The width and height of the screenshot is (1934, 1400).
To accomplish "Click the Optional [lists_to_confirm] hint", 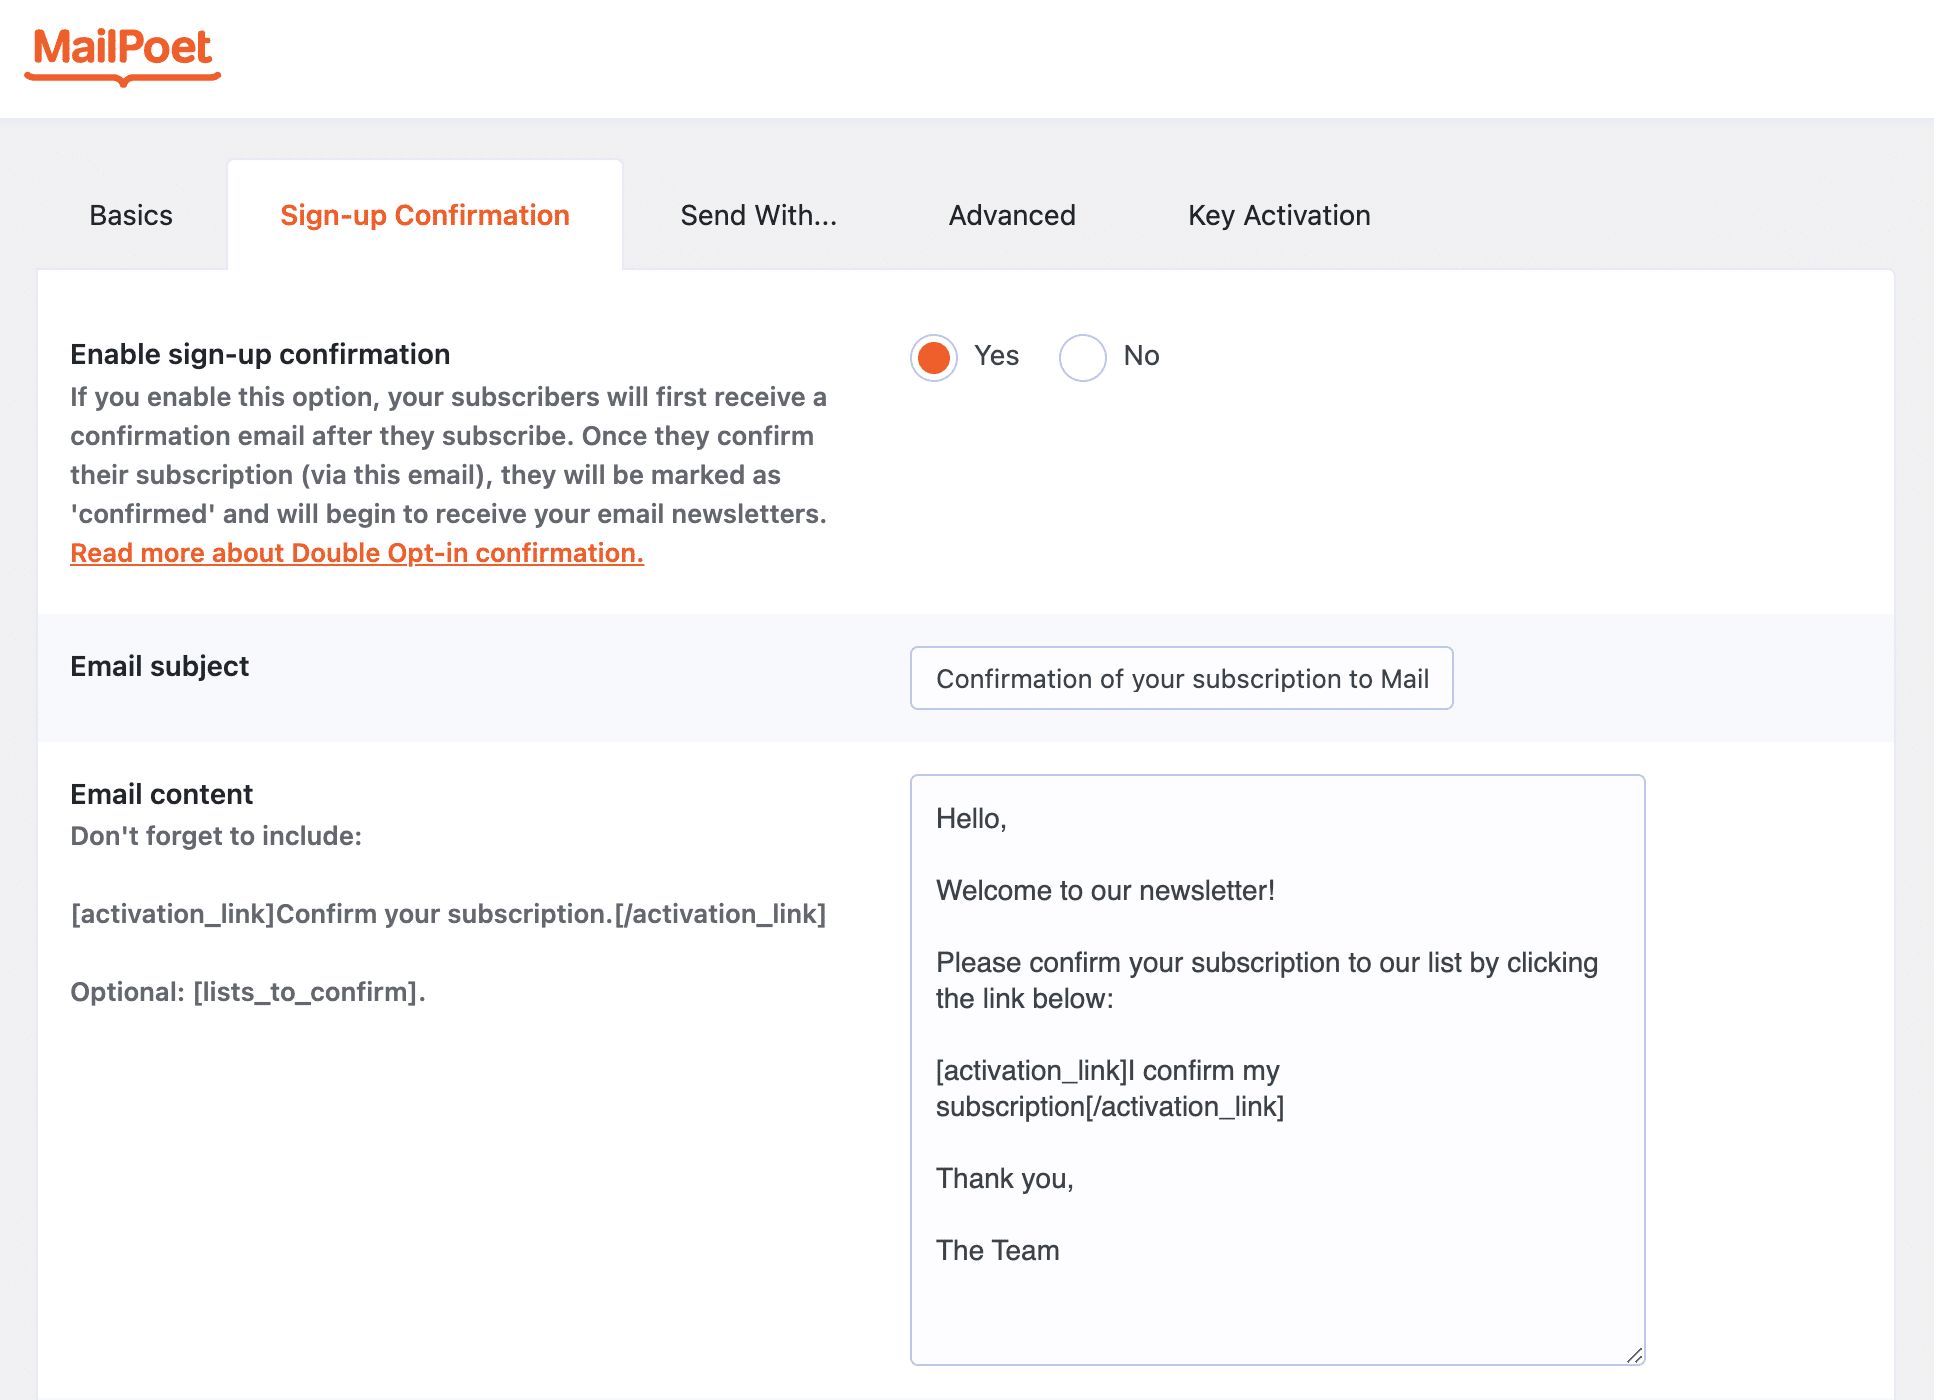I will coord(248,992).
